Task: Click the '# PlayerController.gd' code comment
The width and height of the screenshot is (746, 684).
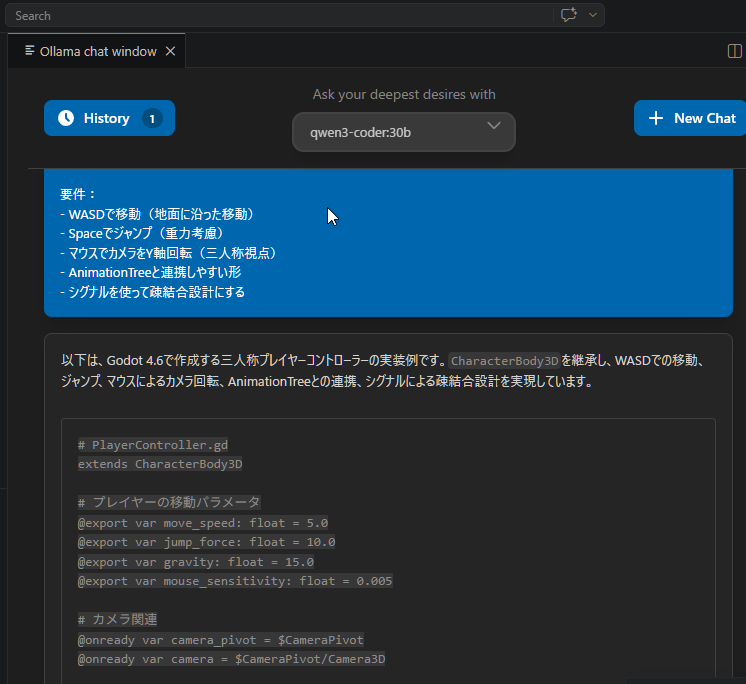Action: pos(153,445)
